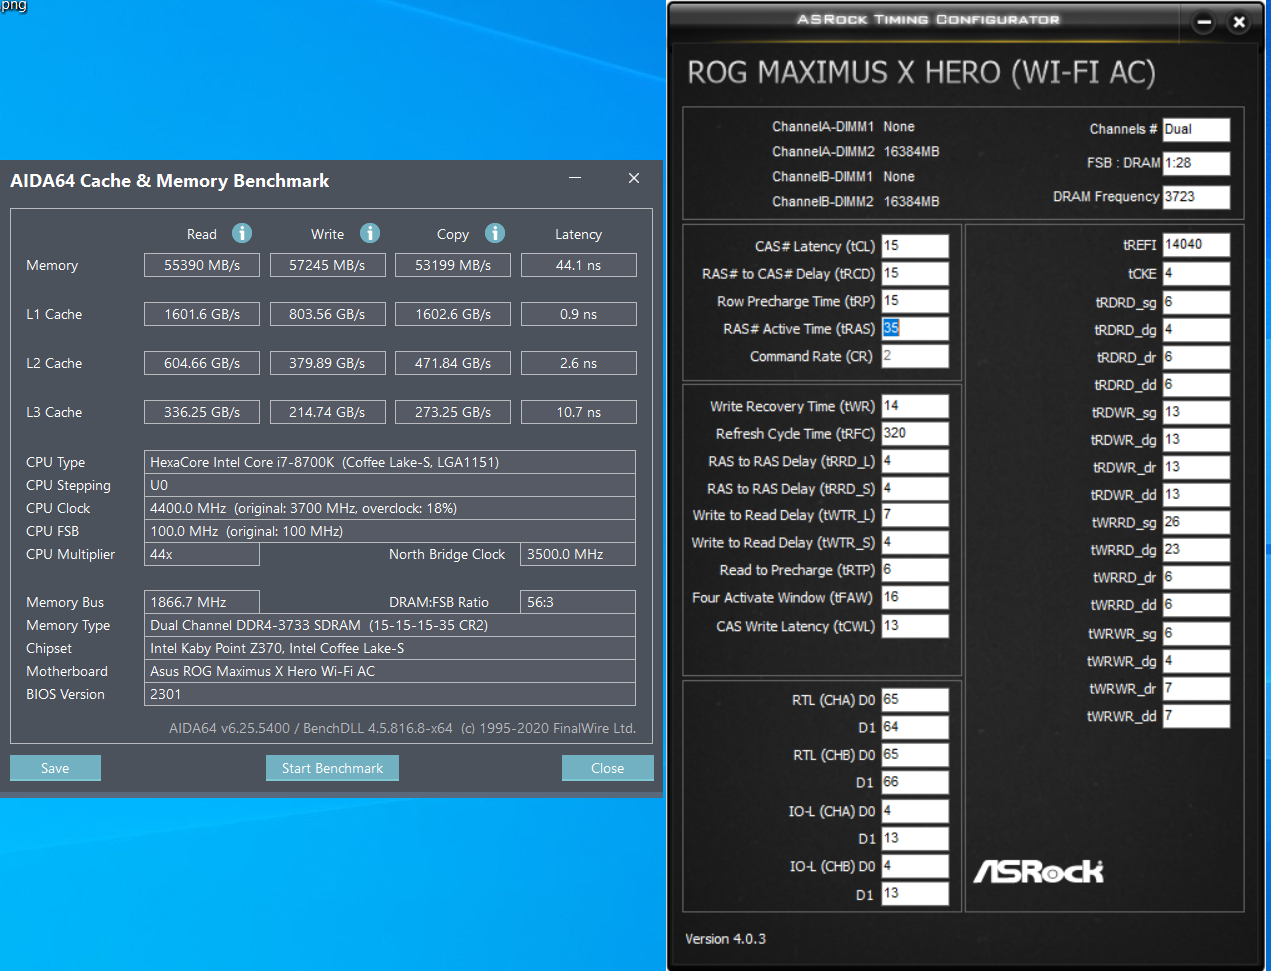Click the tWRWR_dd field

[x=1196, y=716]
